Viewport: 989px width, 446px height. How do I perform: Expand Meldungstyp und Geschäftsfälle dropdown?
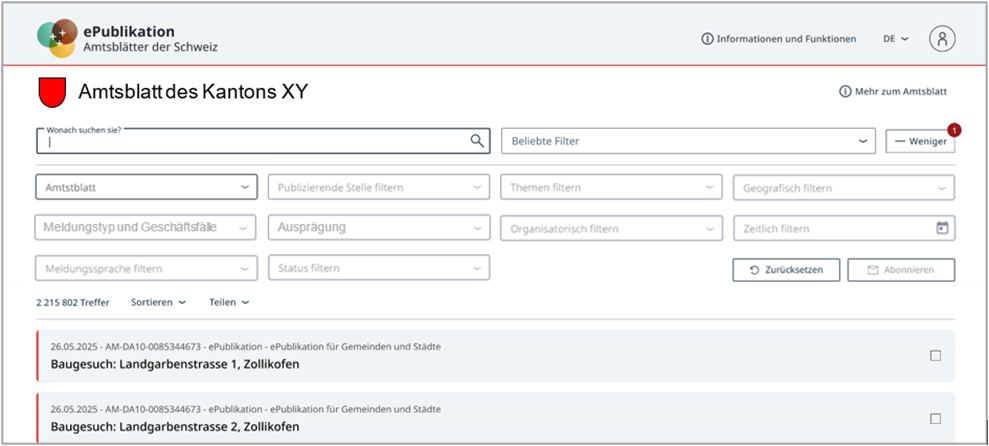pyautogui.click(x=145, y=228)
